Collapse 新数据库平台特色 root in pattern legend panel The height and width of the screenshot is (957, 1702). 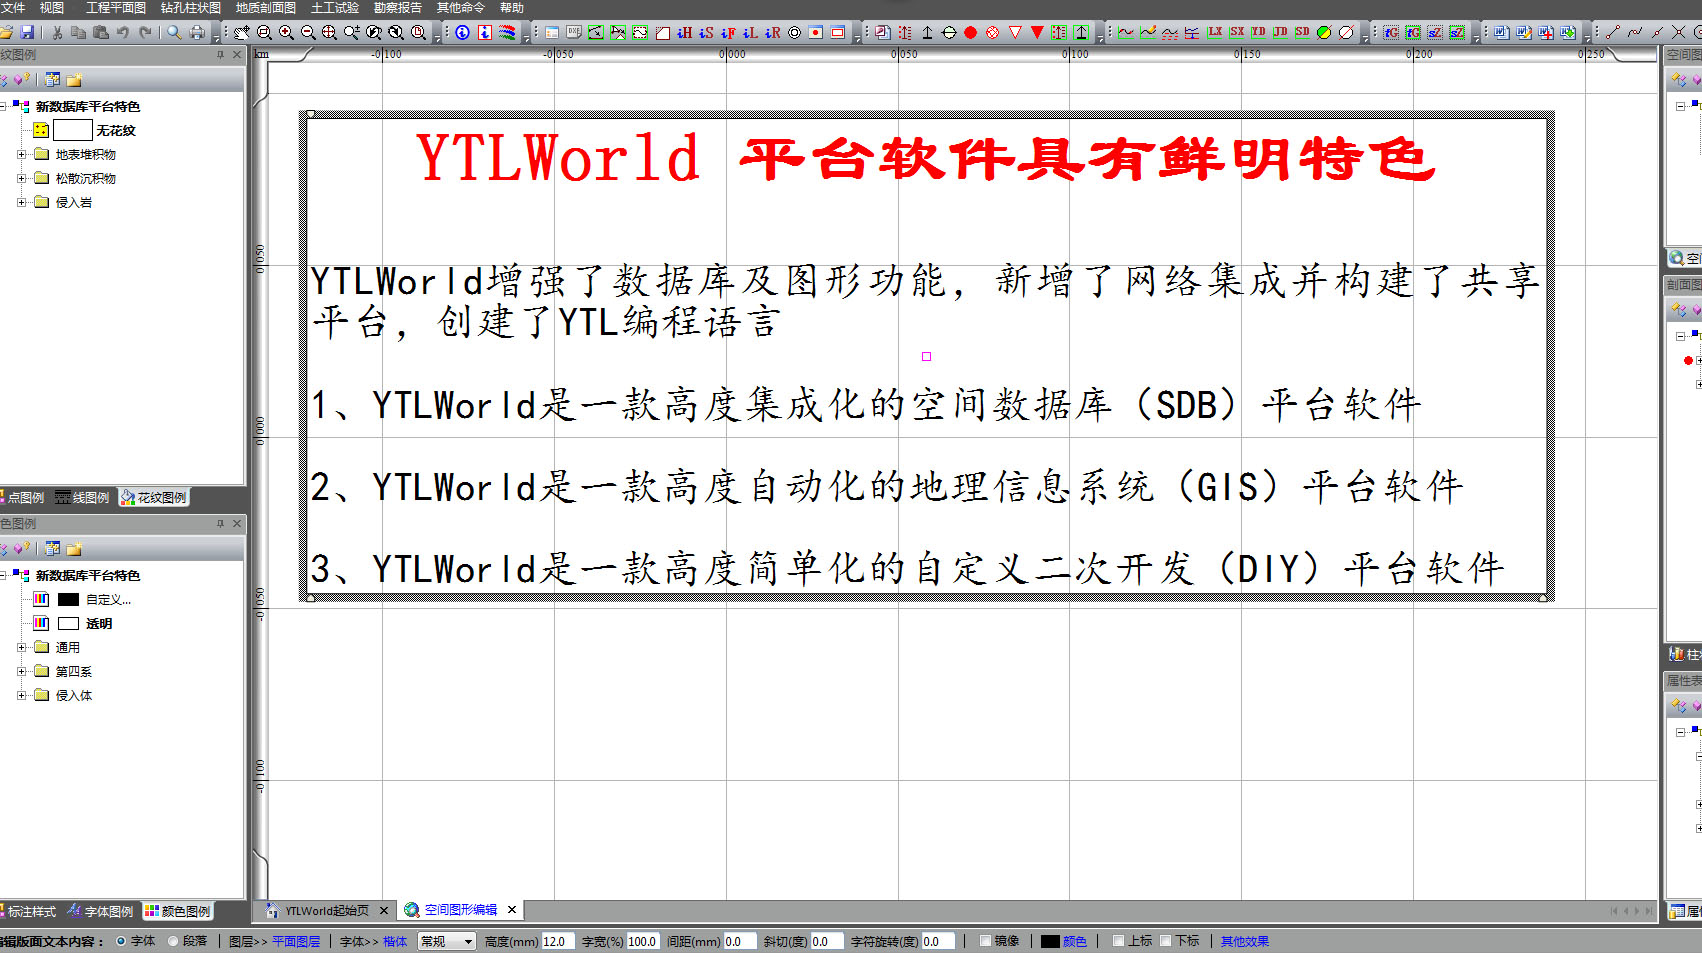pos(3,106)
